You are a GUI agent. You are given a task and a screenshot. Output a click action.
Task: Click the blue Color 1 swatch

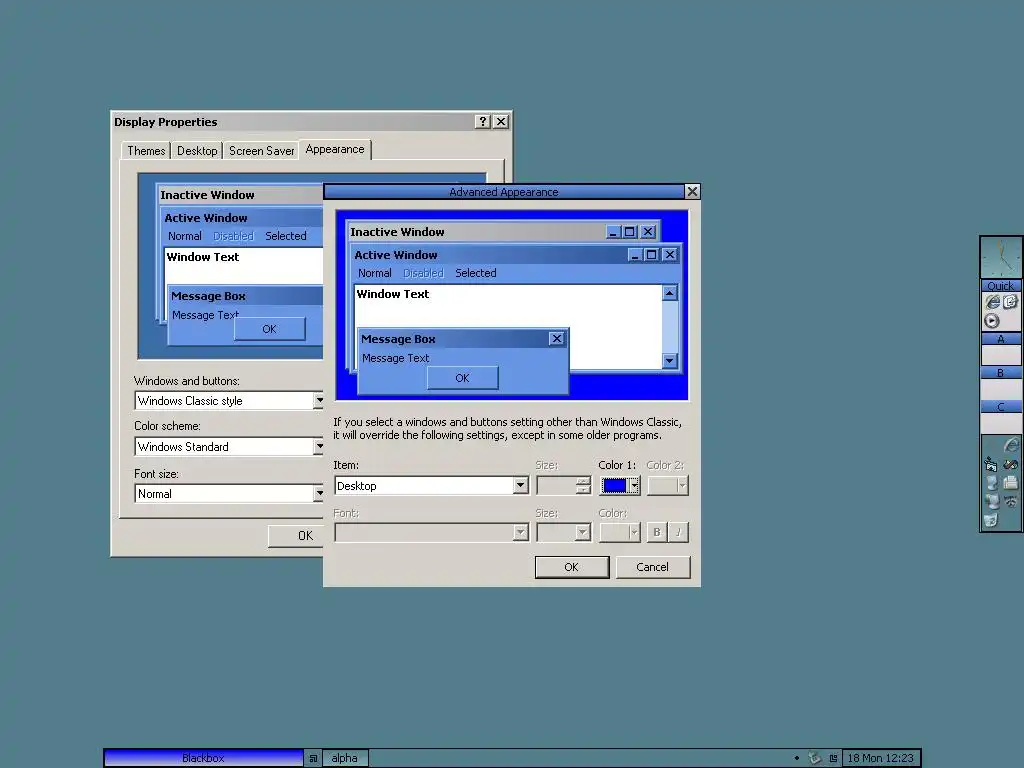(615, 486)
